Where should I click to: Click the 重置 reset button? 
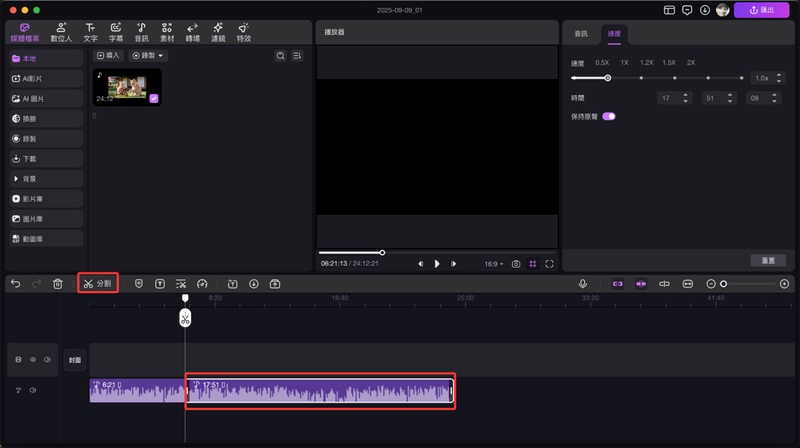pos(767,260)
